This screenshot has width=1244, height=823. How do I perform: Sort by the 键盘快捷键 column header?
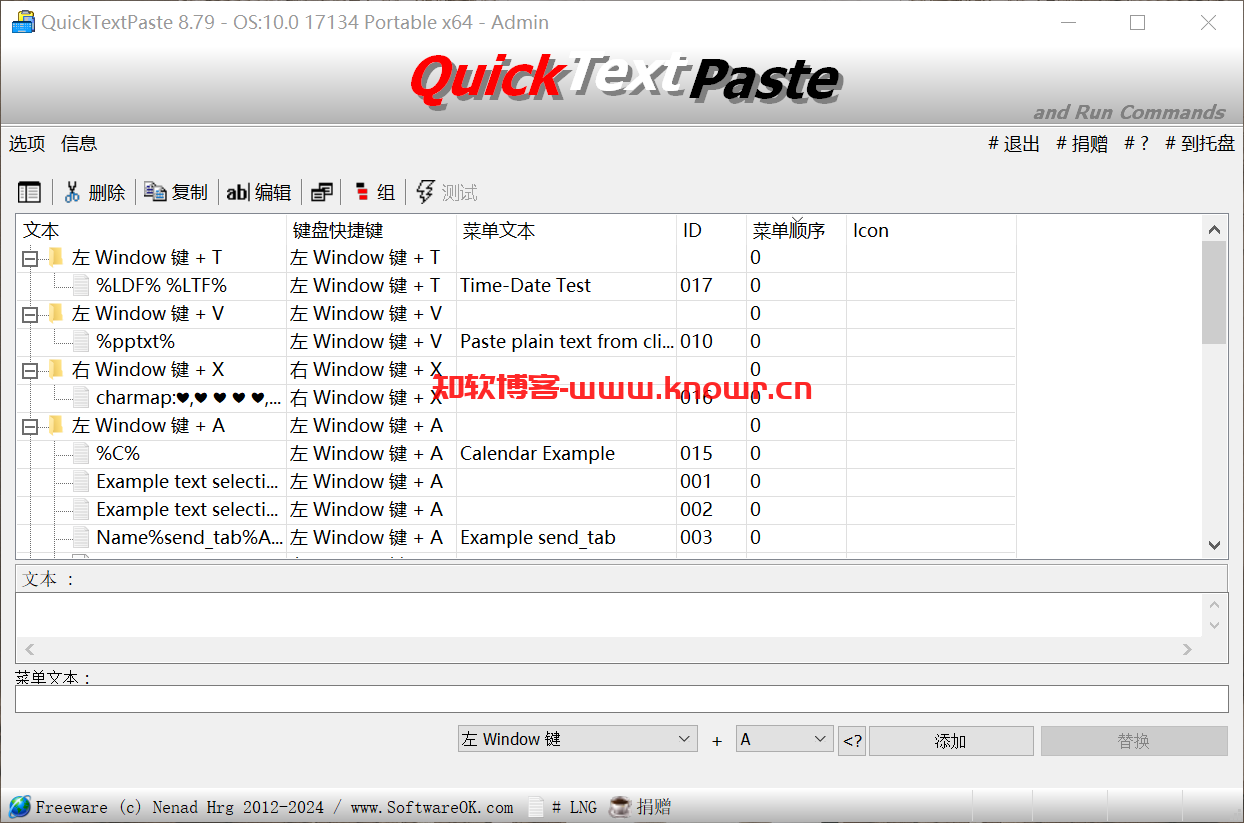point(372,230)
